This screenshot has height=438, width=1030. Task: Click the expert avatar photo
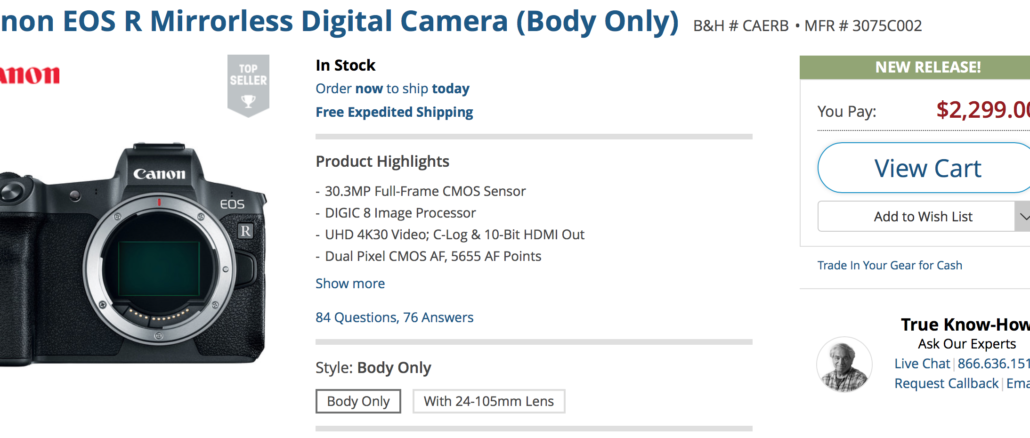844,364
